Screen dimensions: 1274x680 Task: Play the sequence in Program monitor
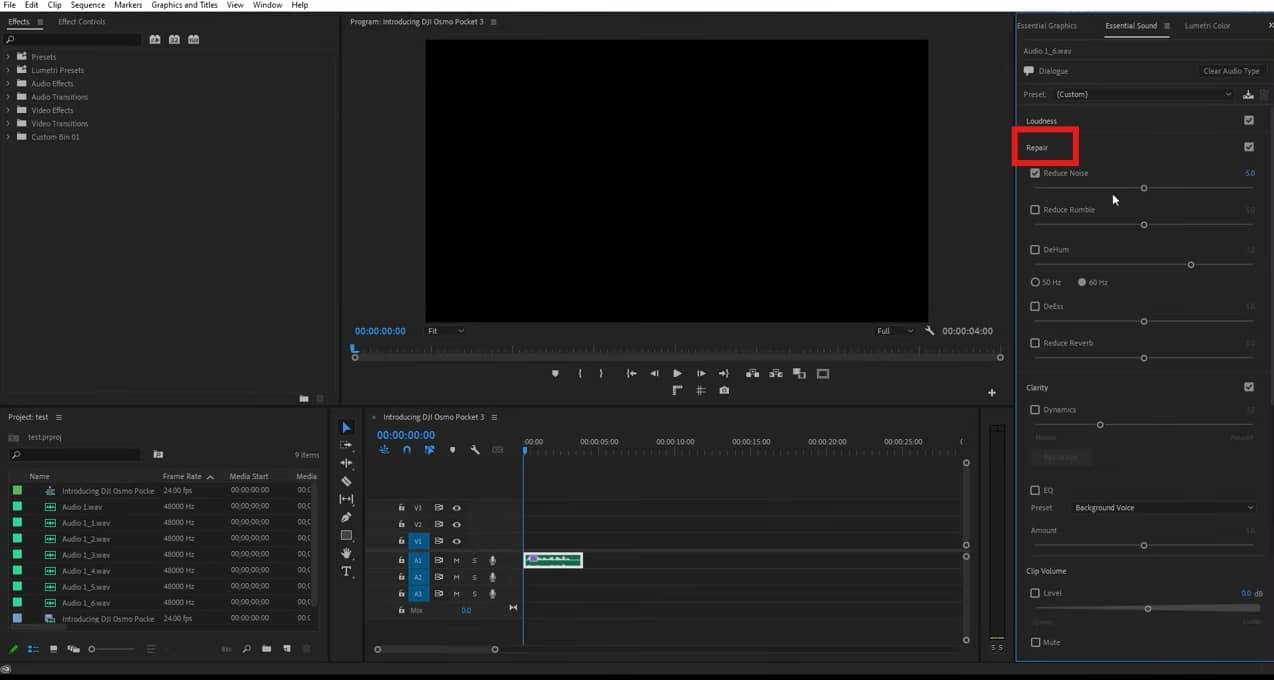pyautogui.click(x=677, y=374)
